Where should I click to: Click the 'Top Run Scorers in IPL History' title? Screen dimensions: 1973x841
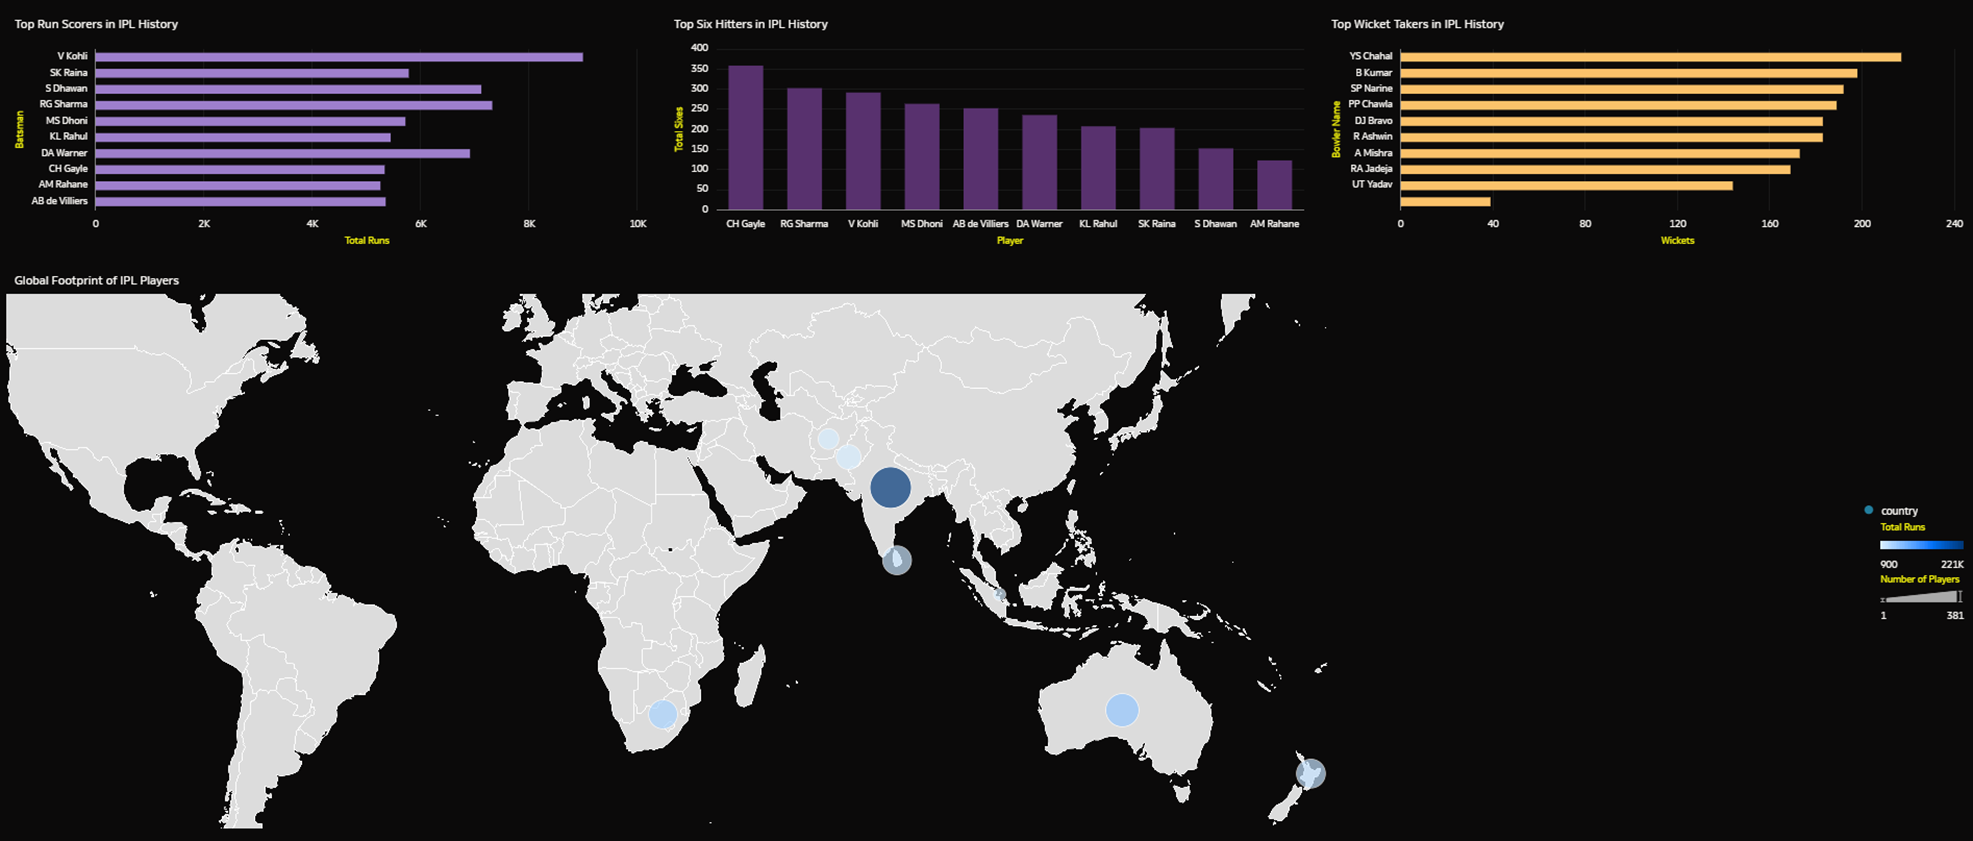(x=96, y=24)
